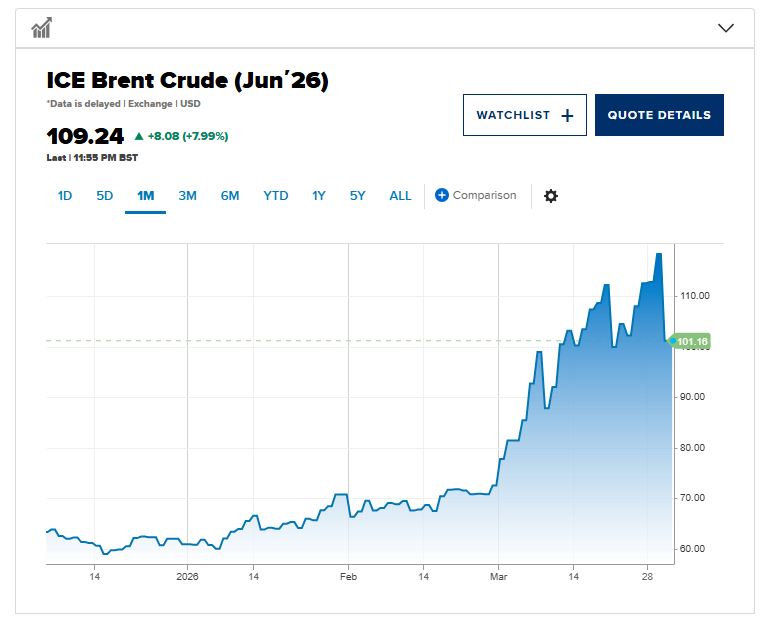This screenshot has height=619, width=763.
Task: Select the 1D time range
Action: [65, 196]
